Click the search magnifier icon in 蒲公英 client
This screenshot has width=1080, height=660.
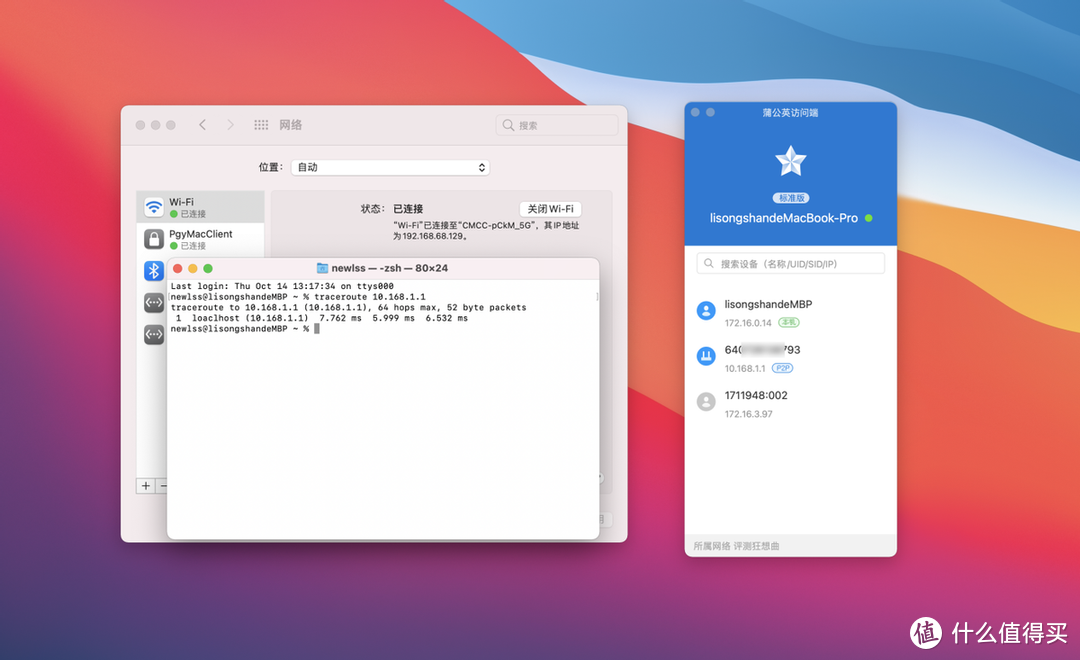(x=709, y=264)
